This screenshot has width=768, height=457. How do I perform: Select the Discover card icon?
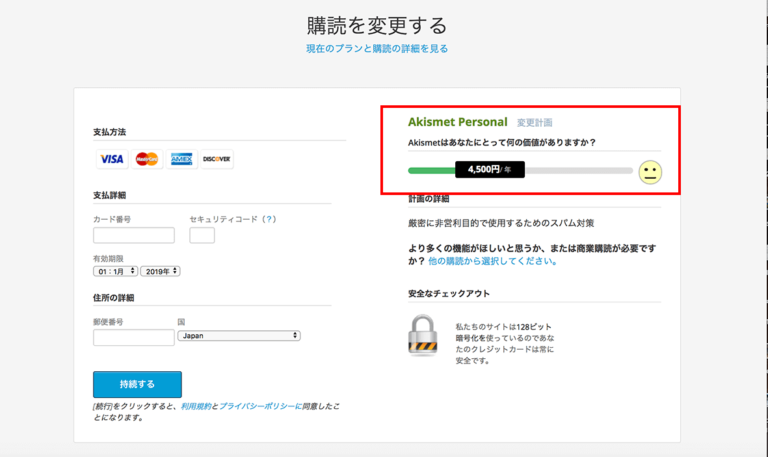[x=217, y=159]
